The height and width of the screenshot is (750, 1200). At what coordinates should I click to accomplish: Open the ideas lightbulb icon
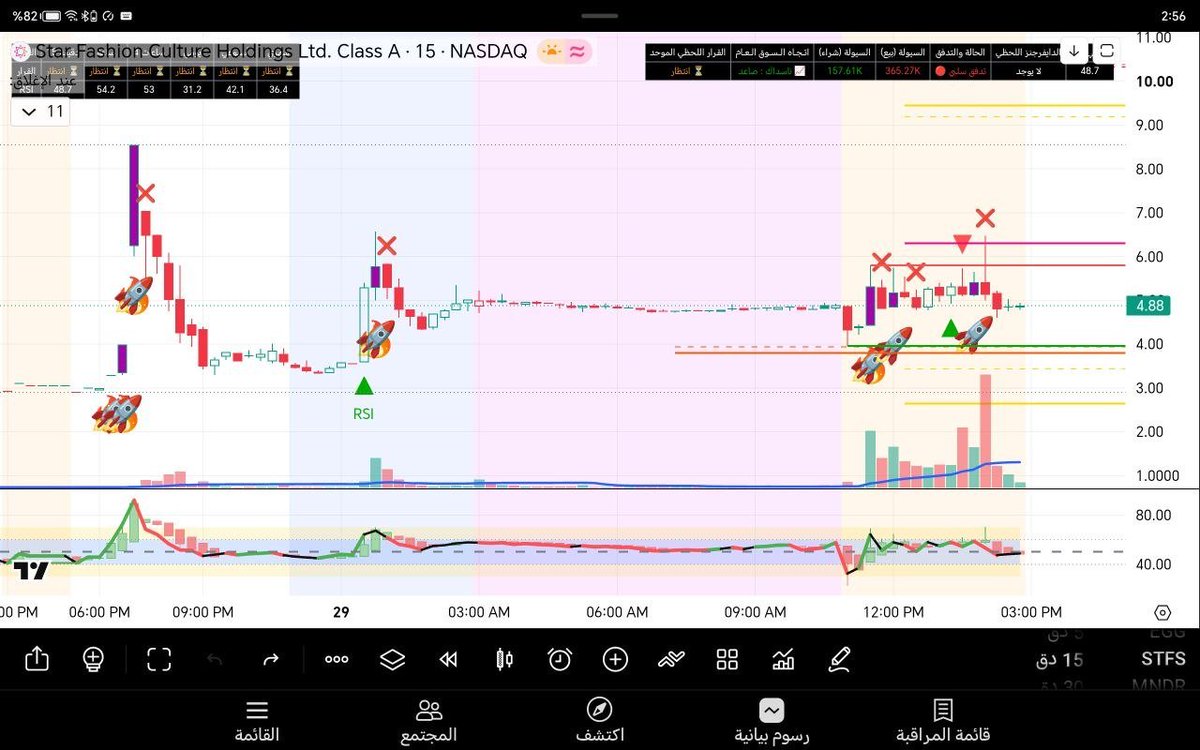pos(93,659)
